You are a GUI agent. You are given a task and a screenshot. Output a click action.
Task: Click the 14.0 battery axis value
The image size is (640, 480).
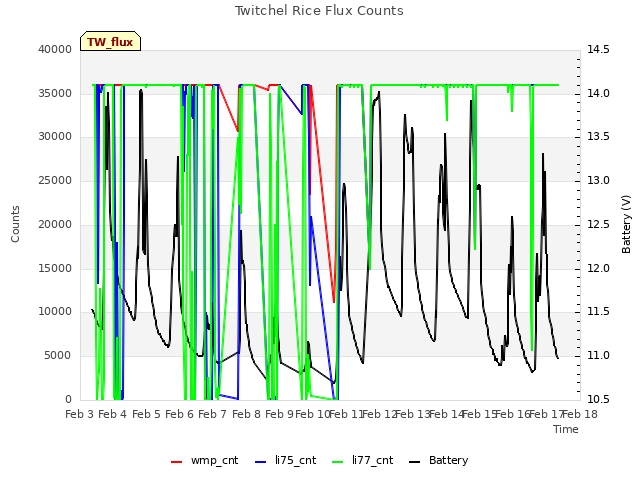(598, 93)
